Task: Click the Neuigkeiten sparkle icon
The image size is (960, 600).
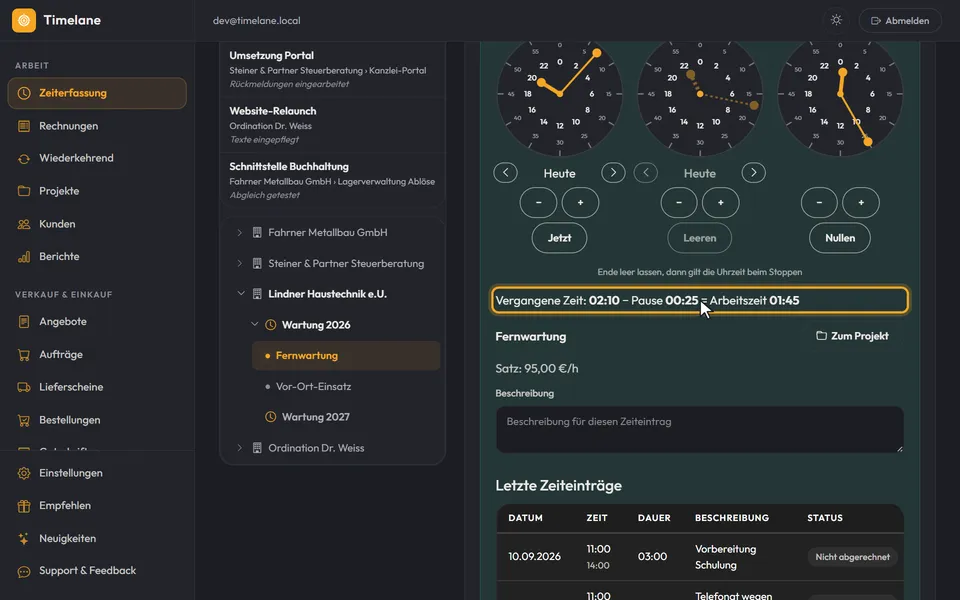Action: pyautogui.click(x=24, y=539)
